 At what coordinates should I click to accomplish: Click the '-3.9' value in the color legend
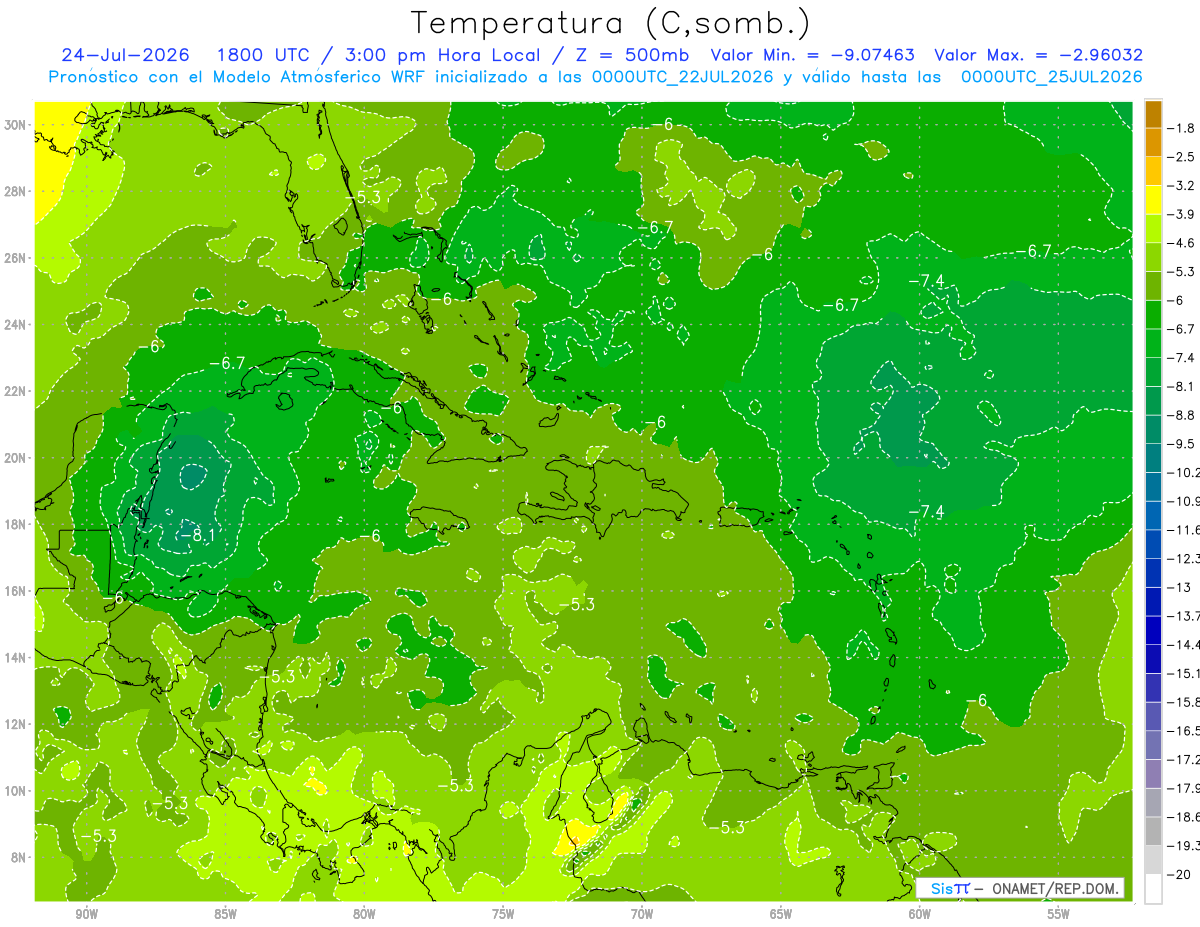[x=1182, y=214]
